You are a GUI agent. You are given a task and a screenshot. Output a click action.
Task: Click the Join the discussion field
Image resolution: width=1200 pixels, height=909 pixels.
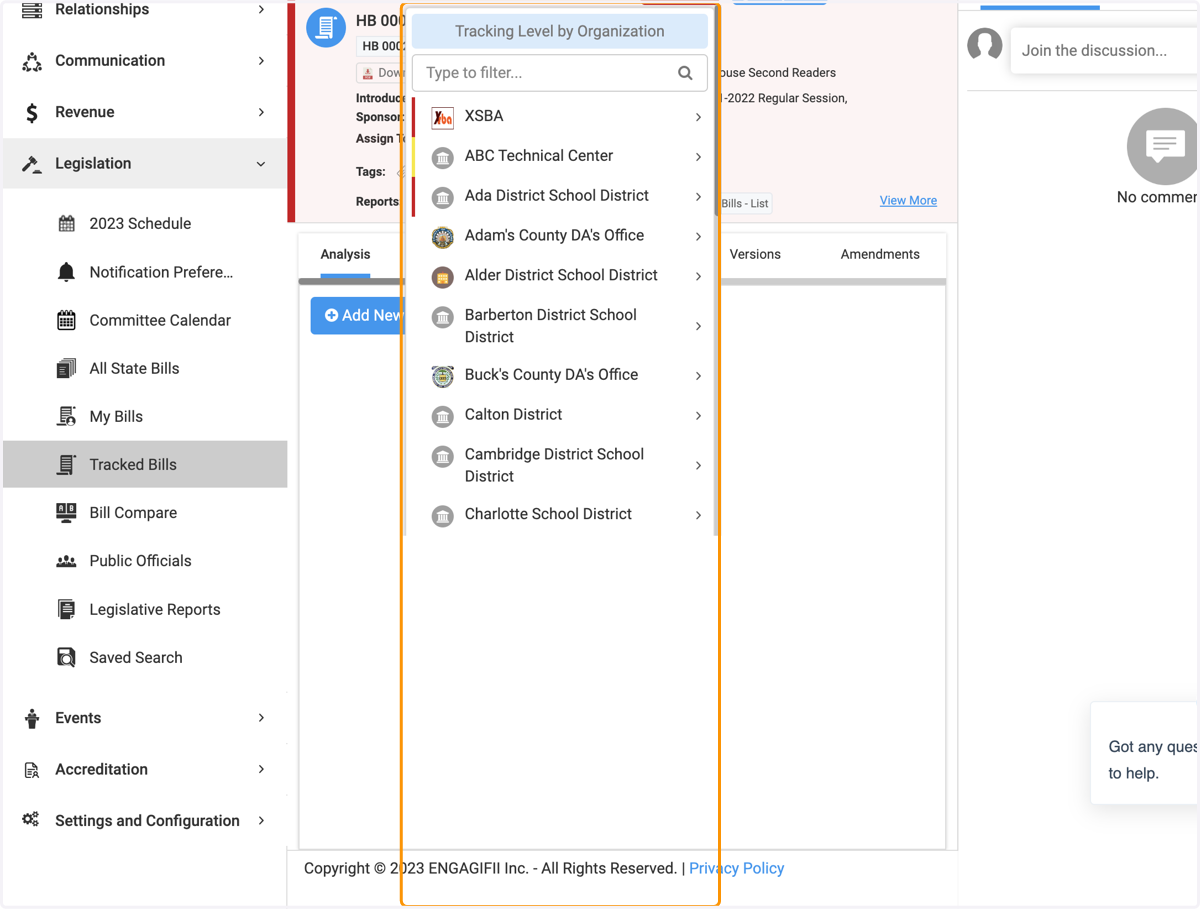(x=1105, y=50)
